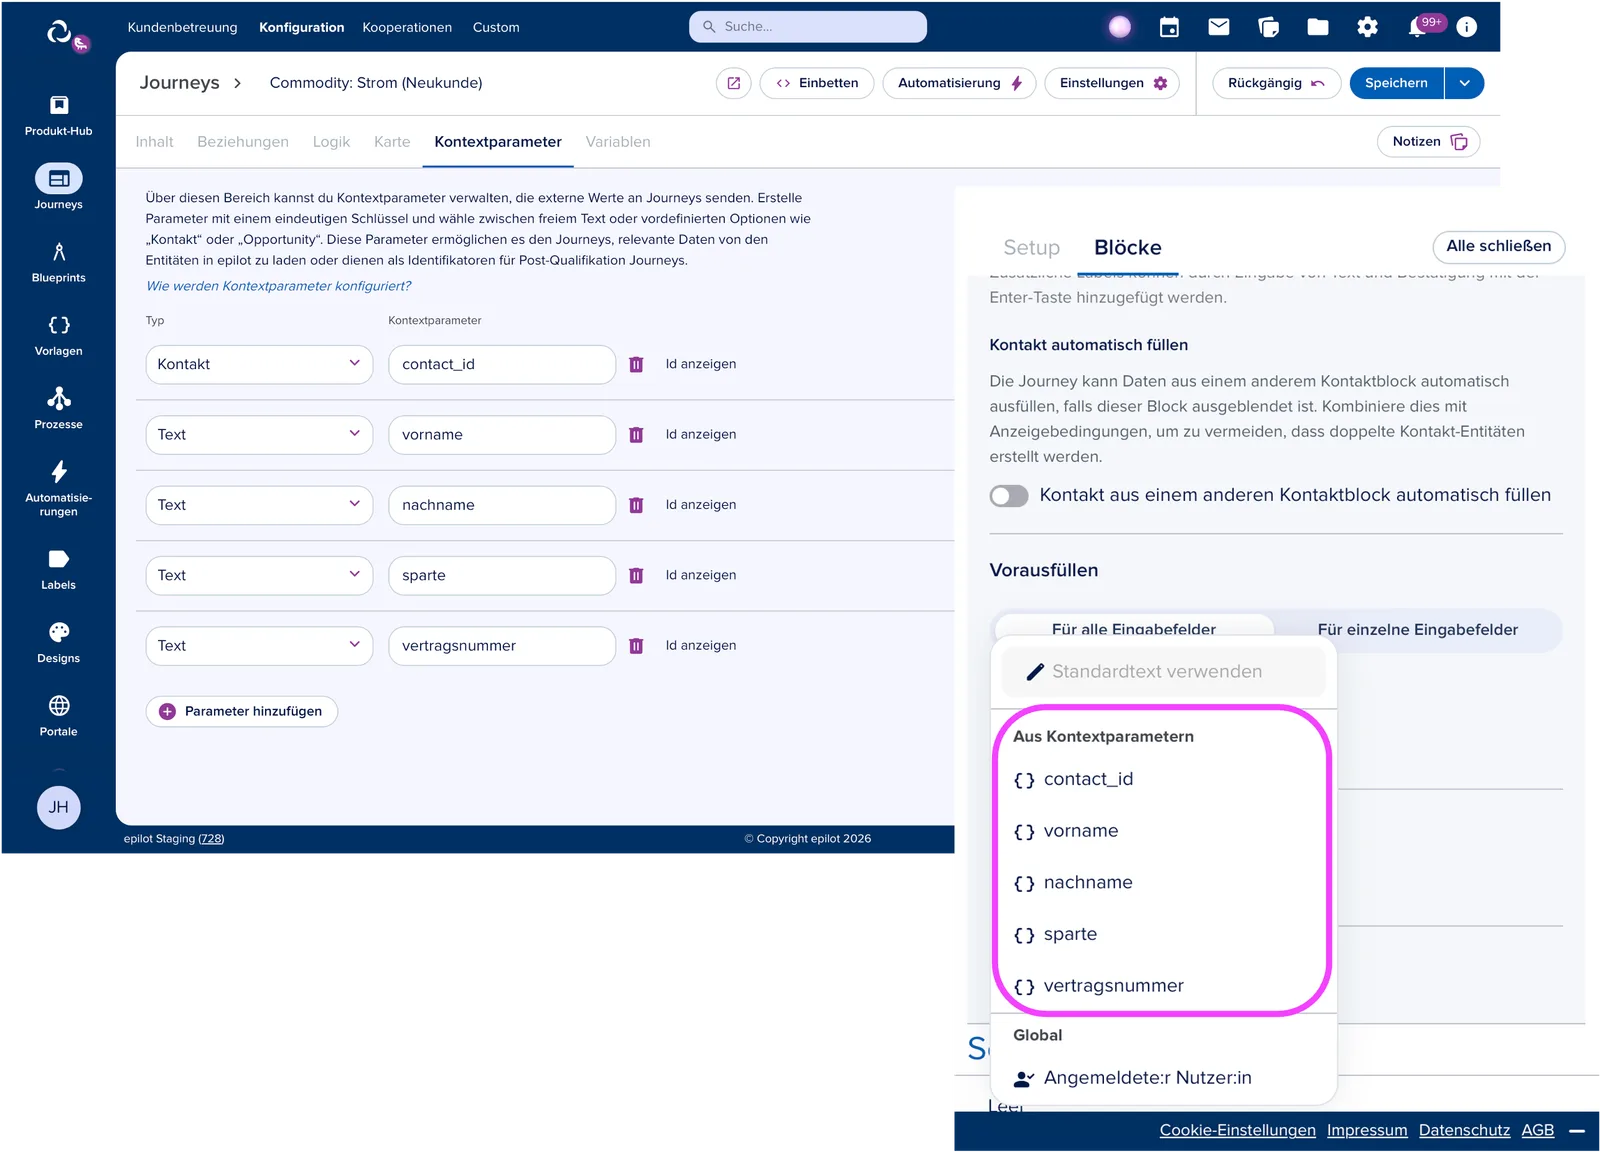
Task: Switch to the Beziehungen tab
Action: [x=243, y=142]
